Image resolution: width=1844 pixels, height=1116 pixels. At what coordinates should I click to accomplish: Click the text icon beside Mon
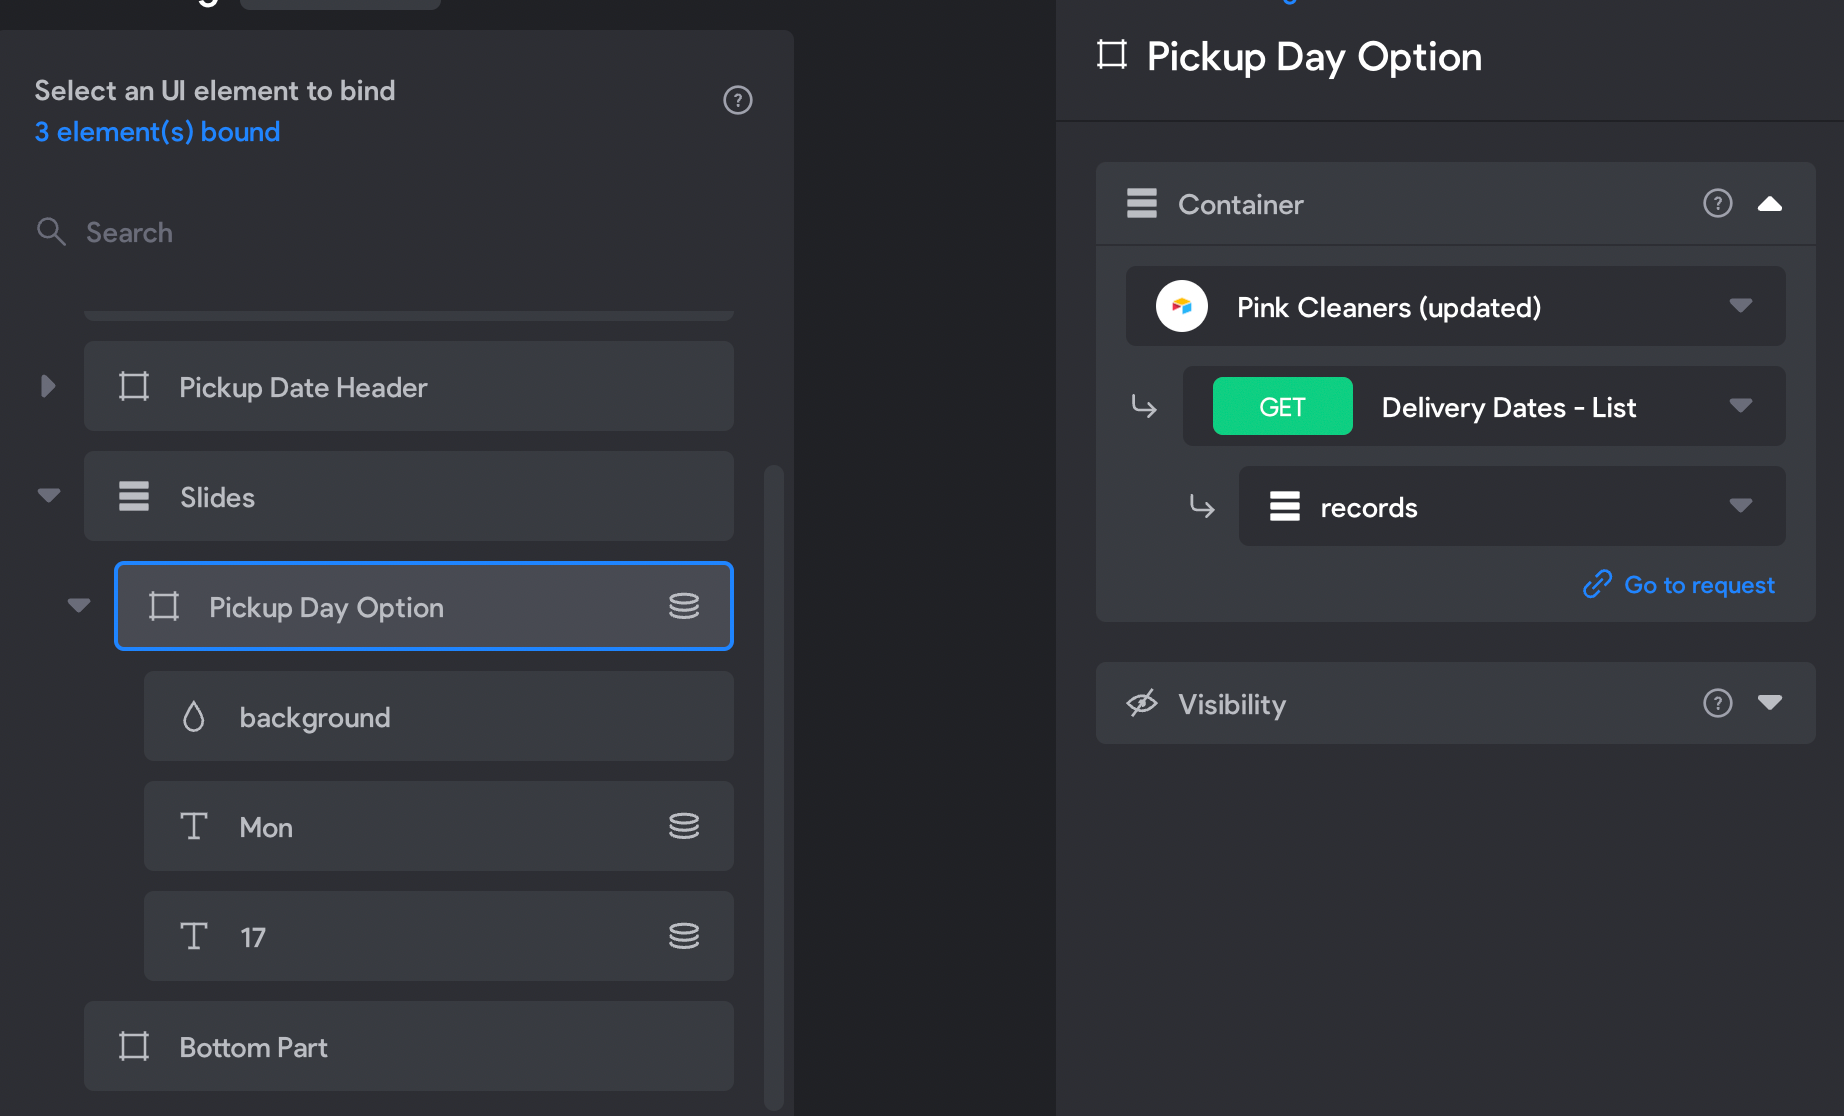pos(194,826)
